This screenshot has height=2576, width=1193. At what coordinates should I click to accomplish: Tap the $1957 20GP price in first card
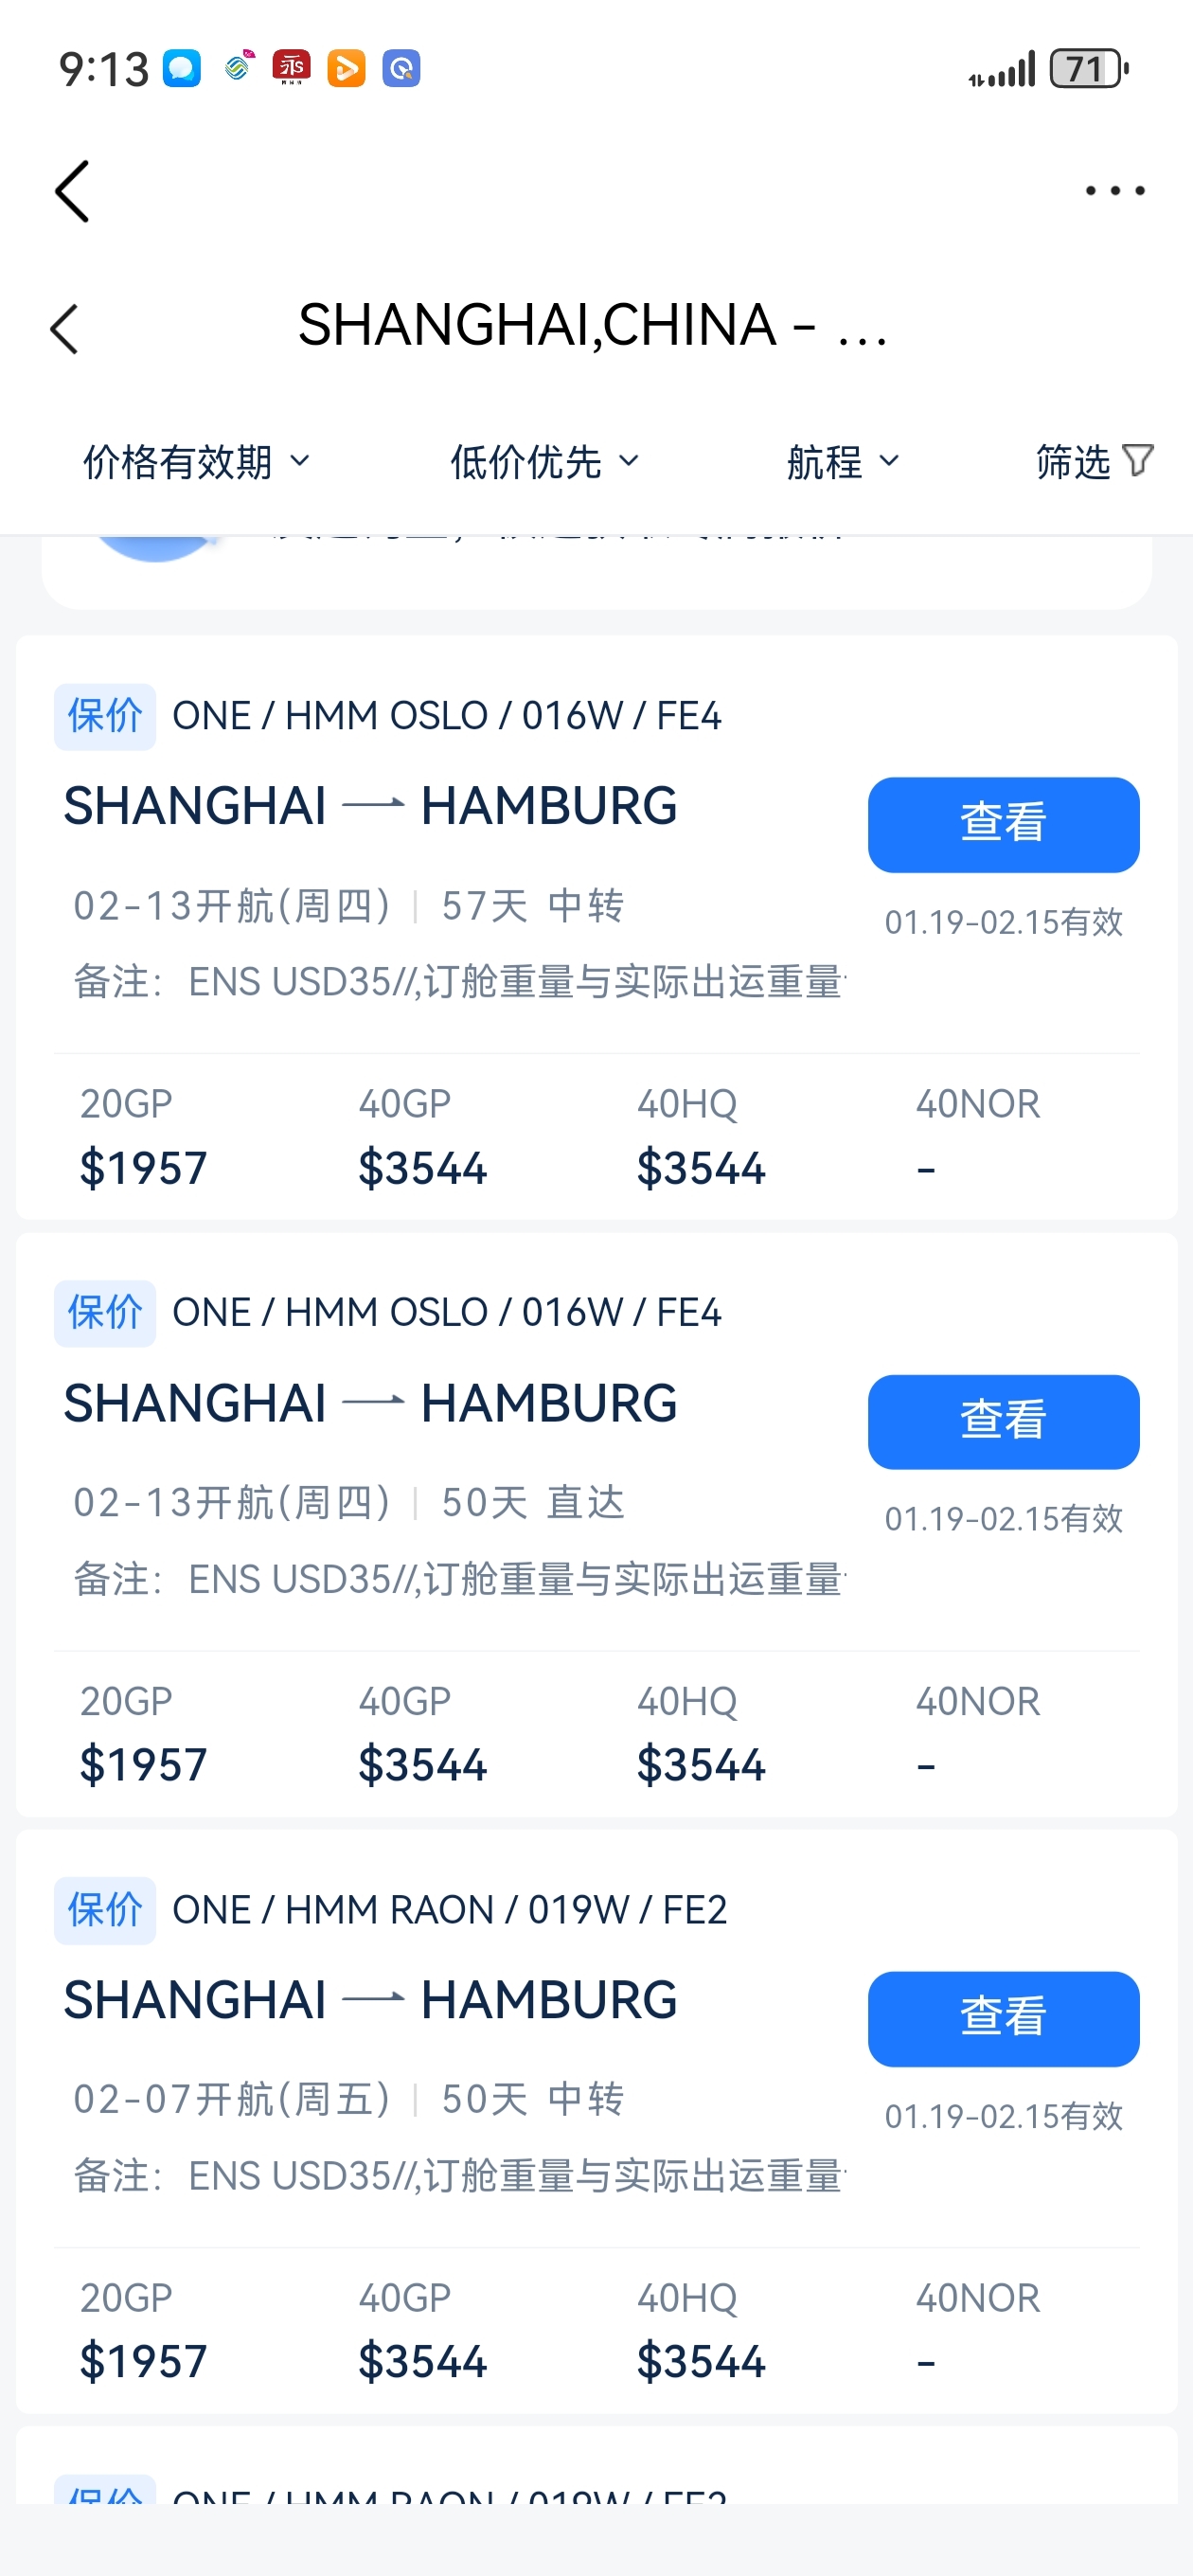(144, 1168)
